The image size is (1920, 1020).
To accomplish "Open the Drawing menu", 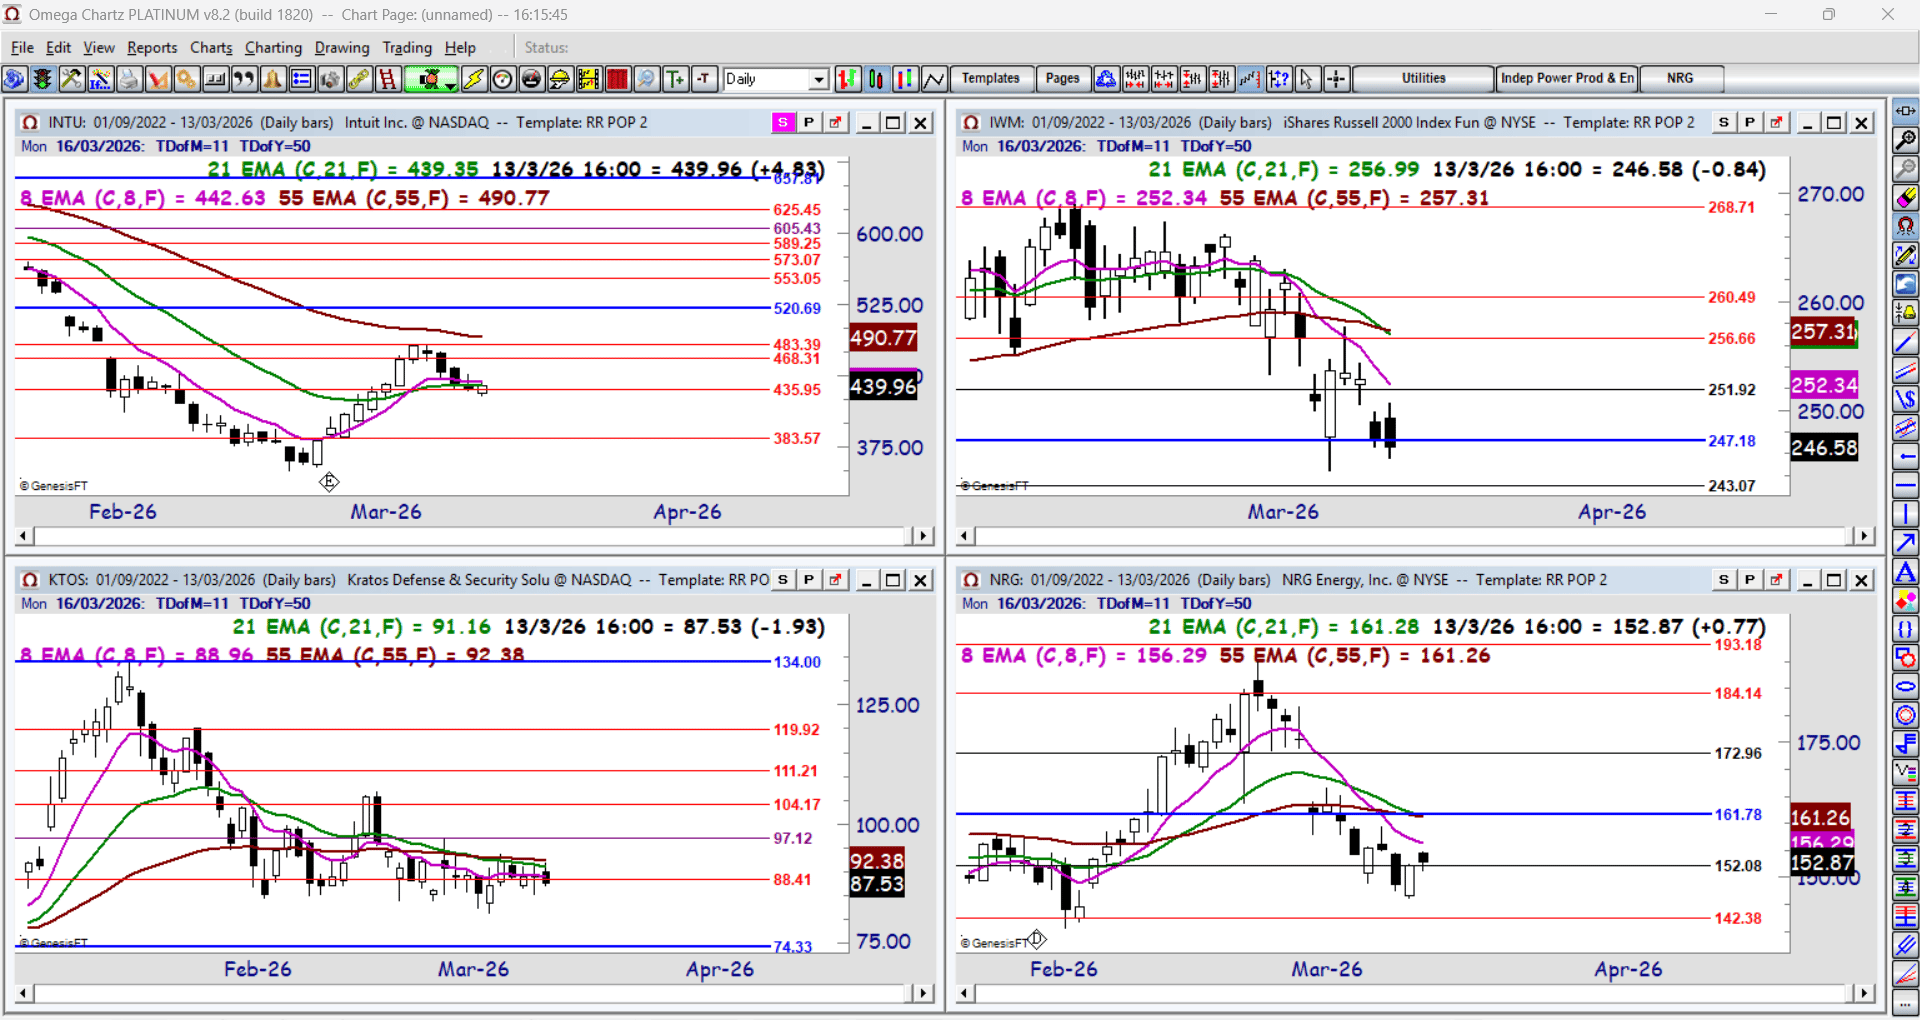I will (342, 48).
